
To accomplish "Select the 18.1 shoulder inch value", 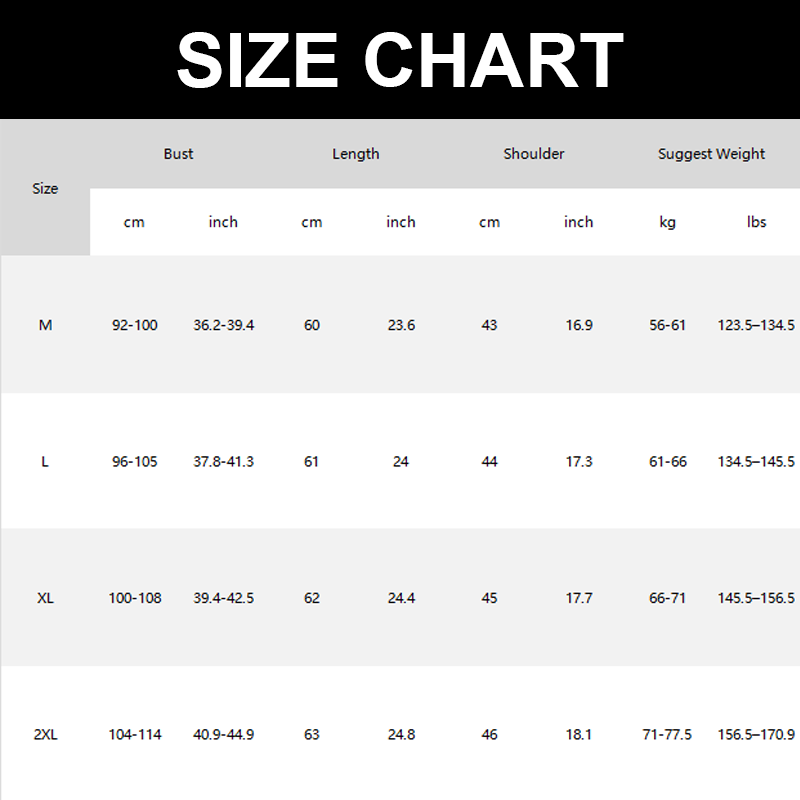I will [x=578, y=735].
